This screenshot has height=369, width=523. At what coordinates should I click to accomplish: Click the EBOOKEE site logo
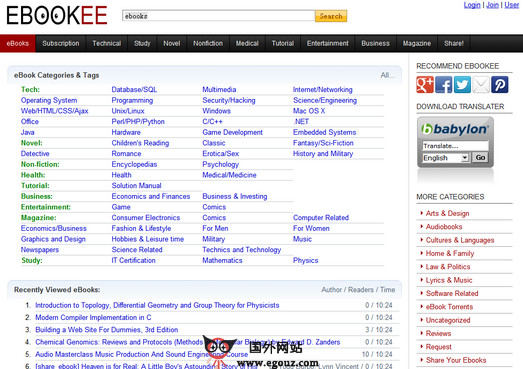click(57, 15)
